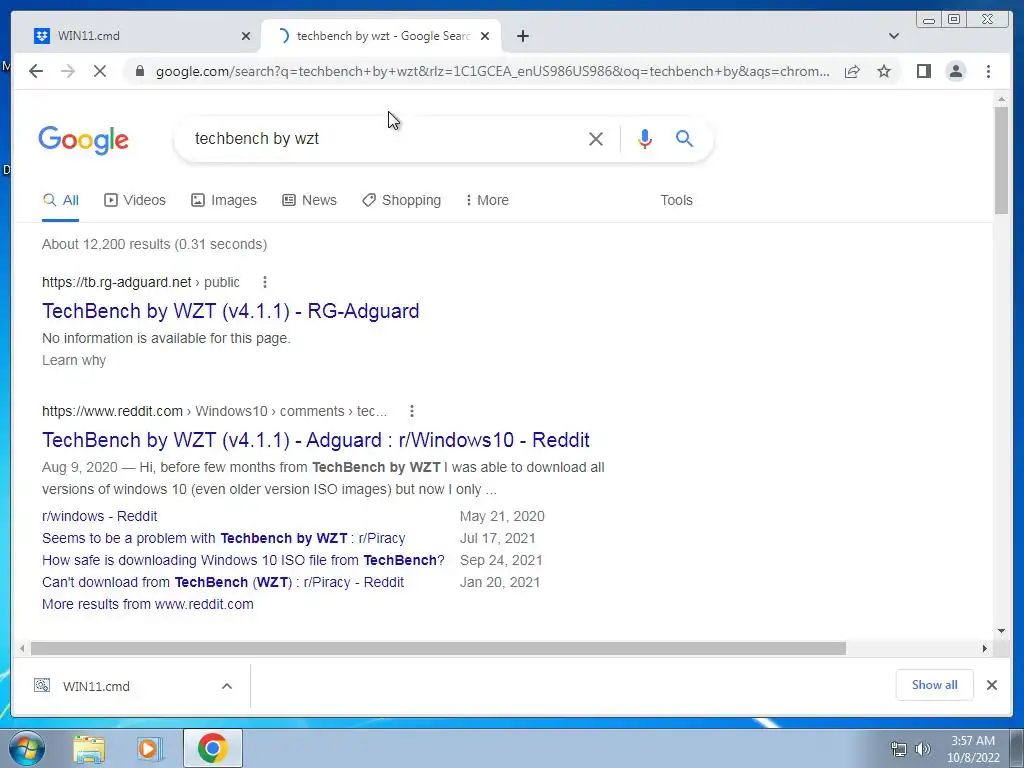Viewport: 1024px width, 768px height.
Task: Click More results from www.reddit.com
Action: (148, 604)
